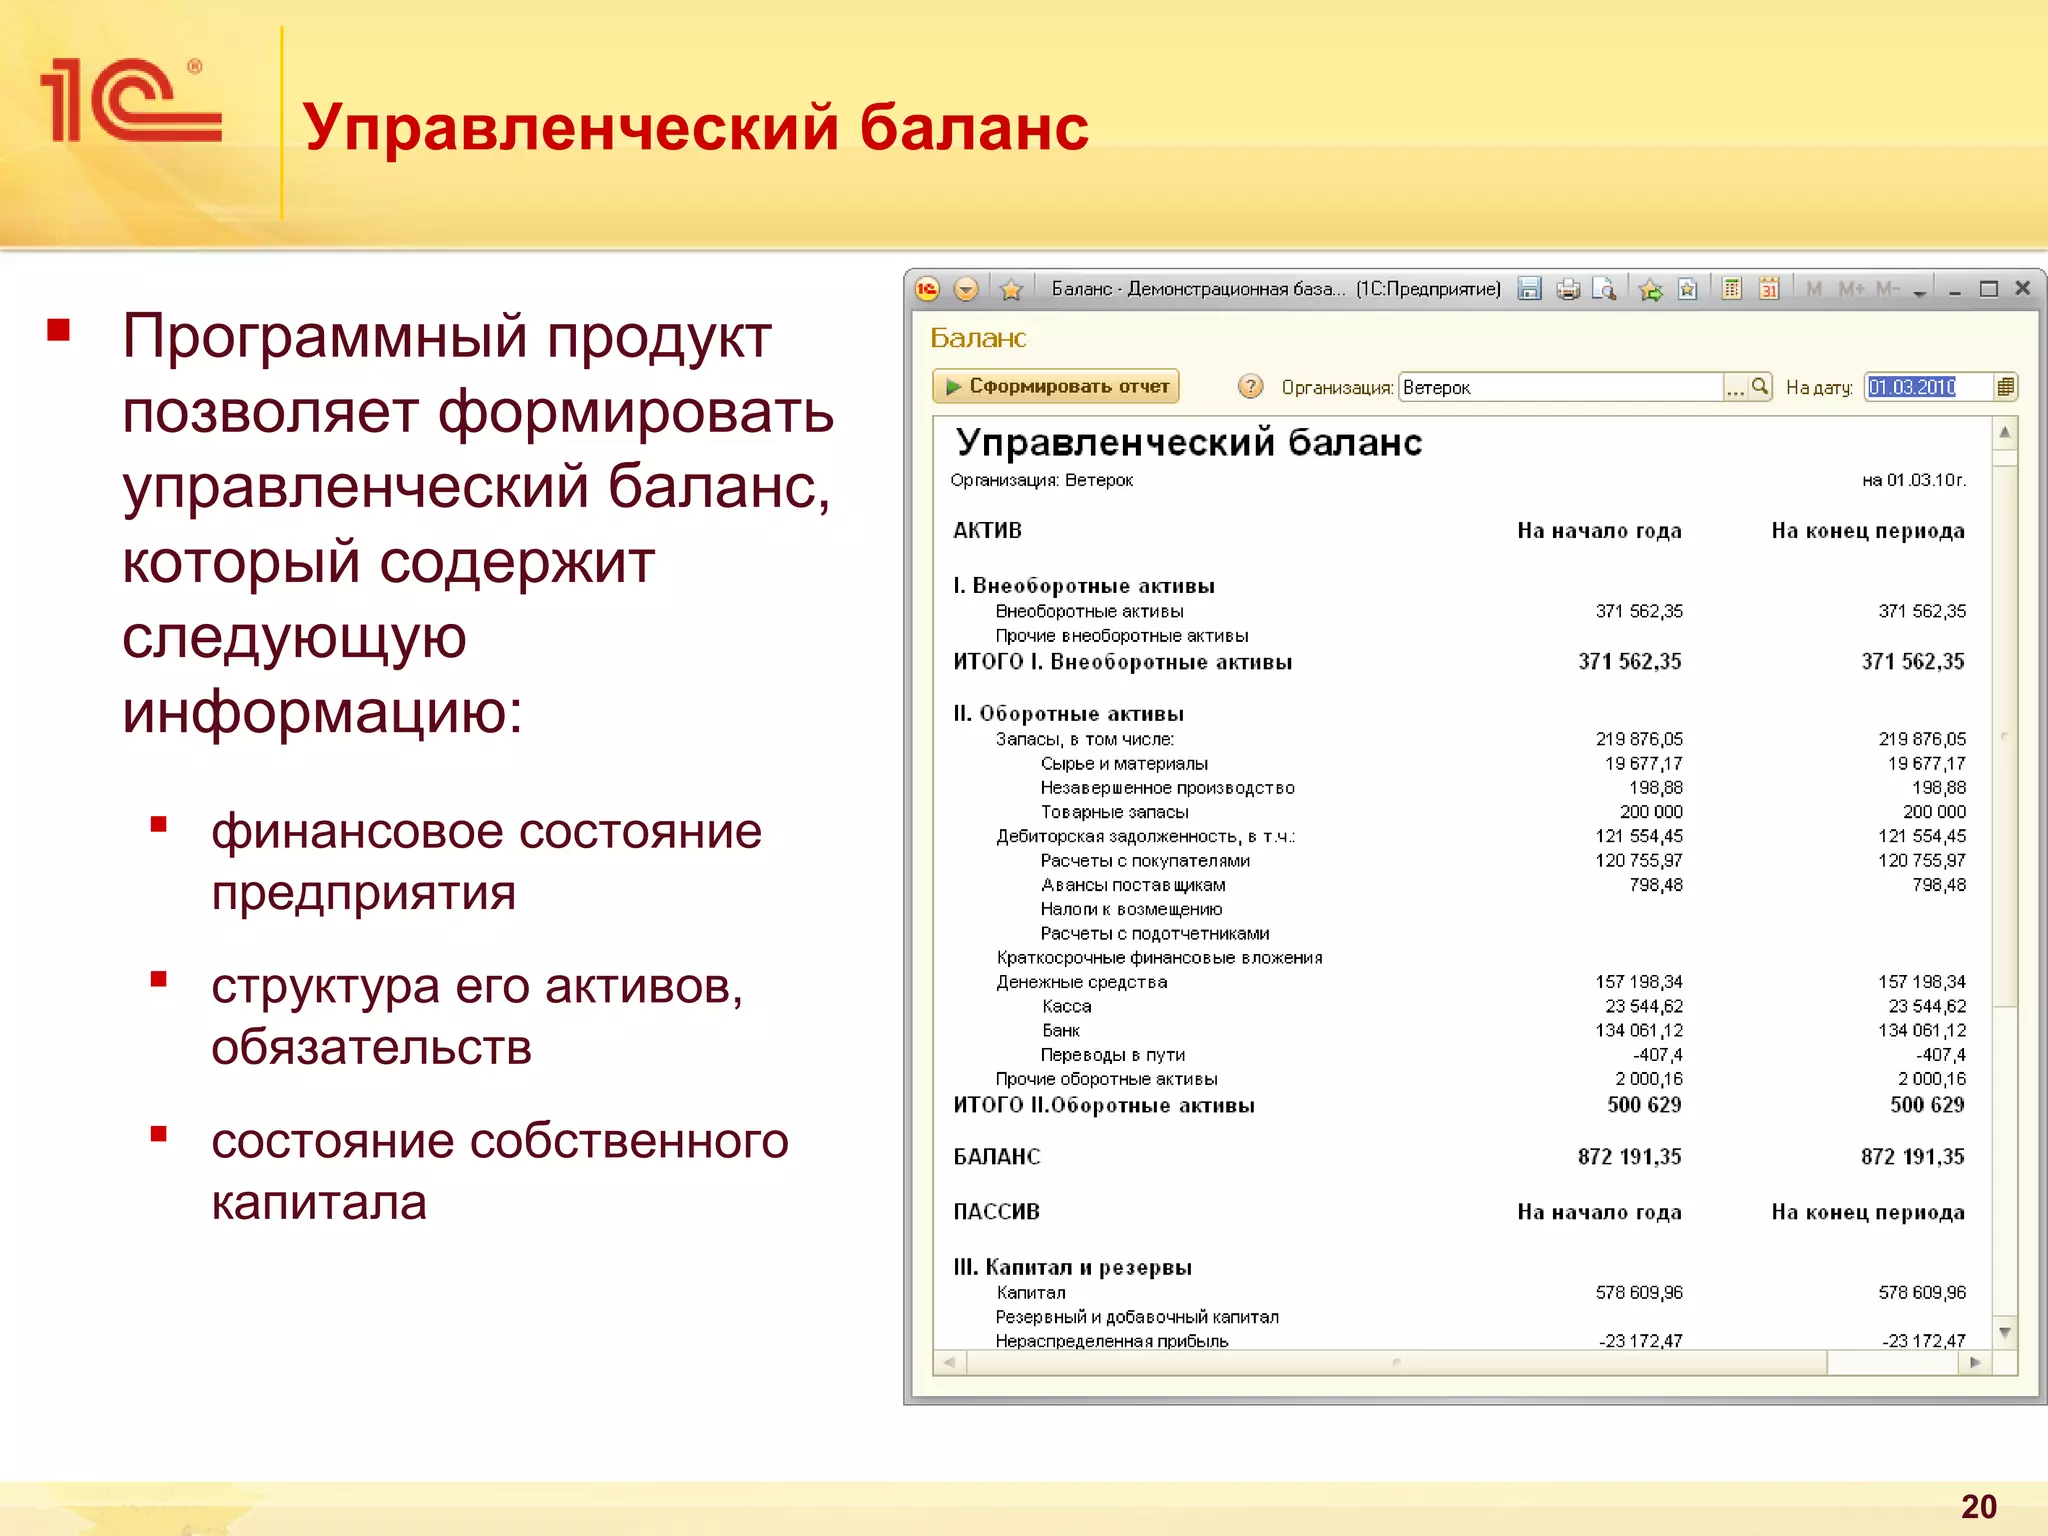Viewport: 2048px width, 1536px height.
Task: Select the Авансы поставщикам row
Action: click(1460, 885)
